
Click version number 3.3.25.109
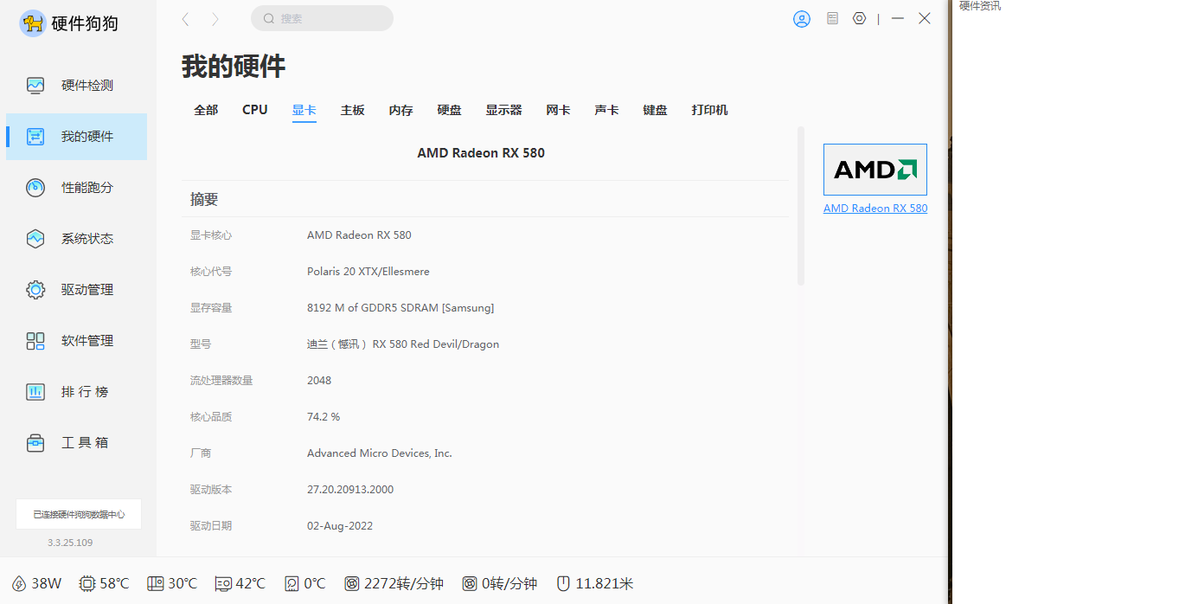click(x=70, y=543)
